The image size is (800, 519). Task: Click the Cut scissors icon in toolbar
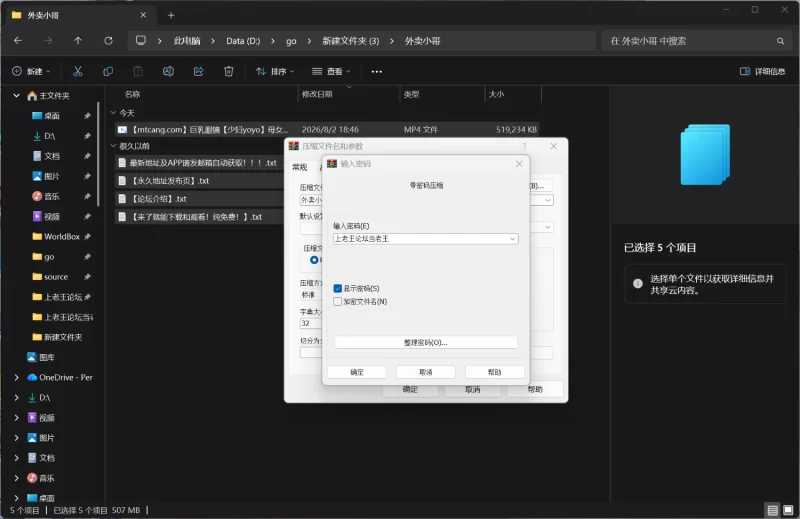78,71
